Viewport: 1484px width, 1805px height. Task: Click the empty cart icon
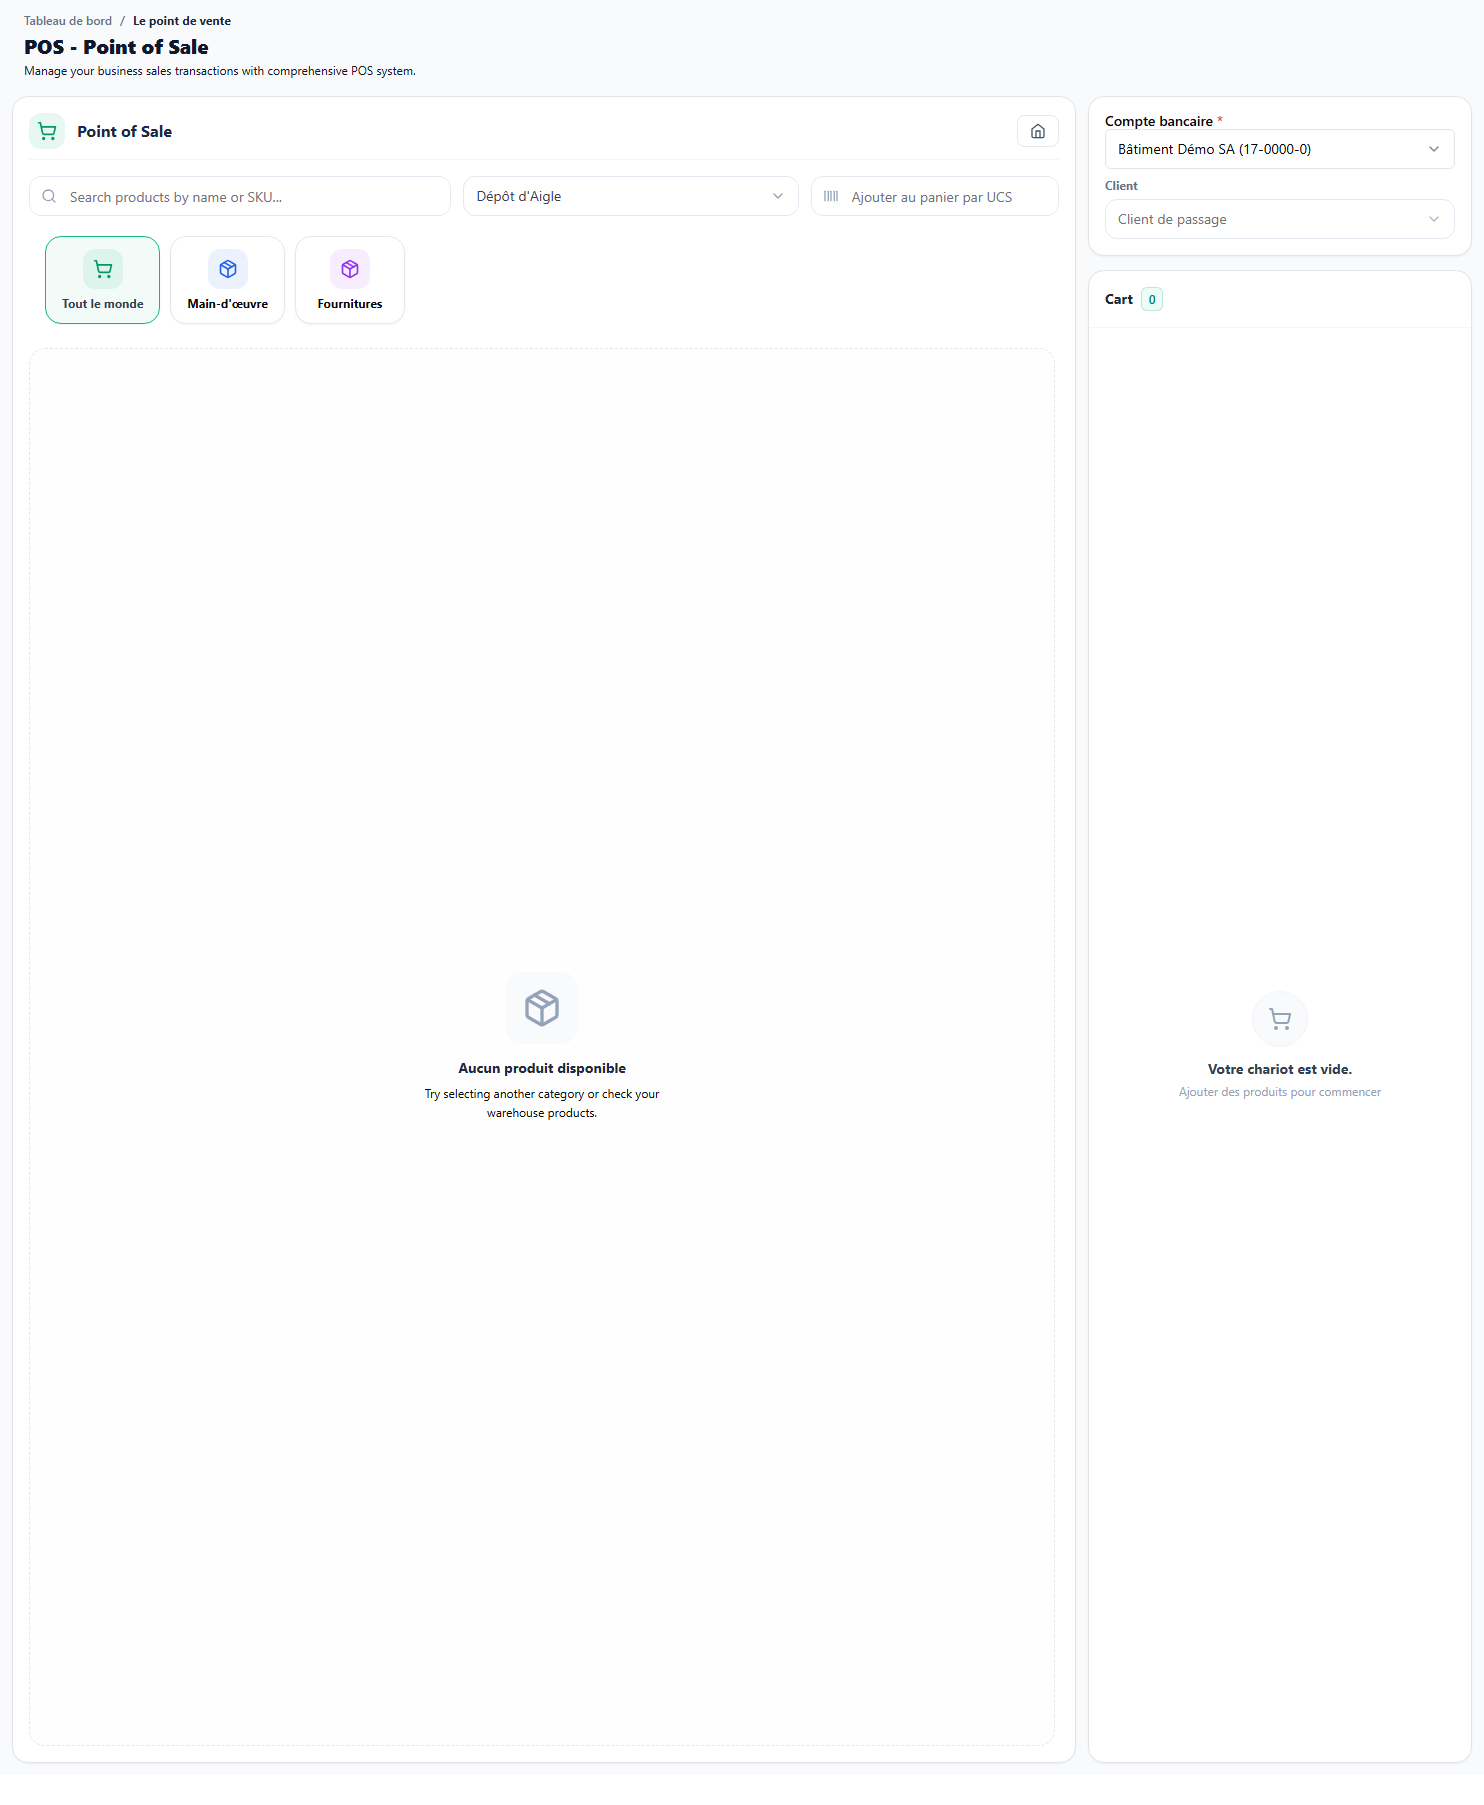click(x=1280, y=1019)
